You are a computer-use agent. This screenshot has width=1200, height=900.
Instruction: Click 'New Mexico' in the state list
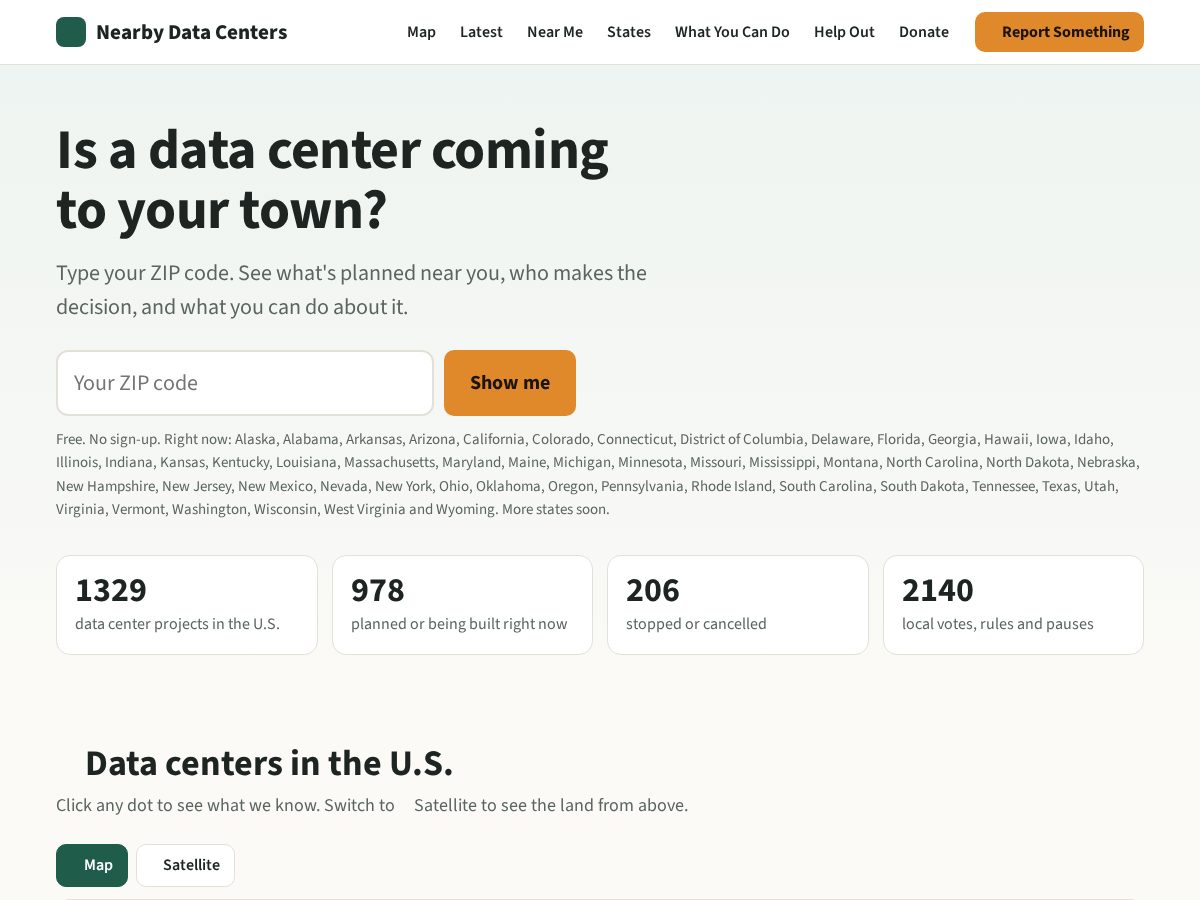(275, 486)
